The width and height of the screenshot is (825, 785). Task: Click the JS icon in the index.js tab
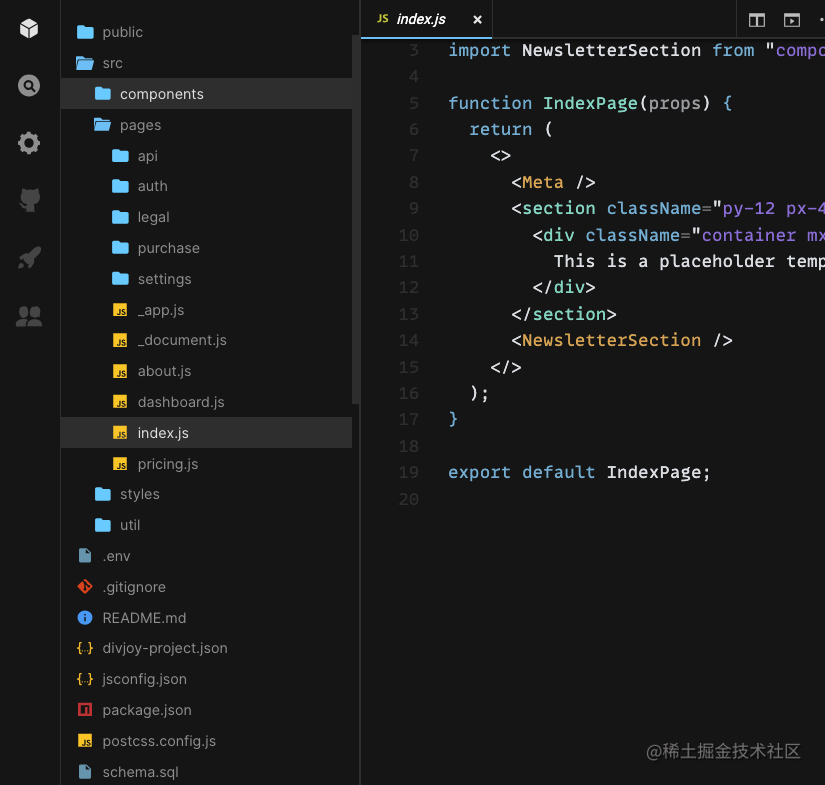383,19
